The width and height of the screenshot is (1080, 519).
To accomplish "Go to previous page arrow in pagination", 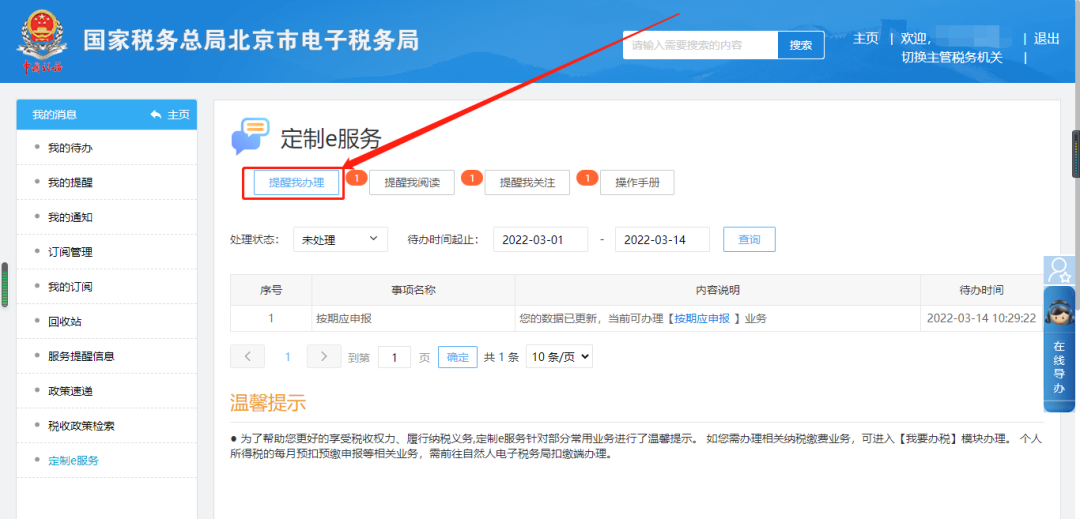I will (x=247, y=357).
